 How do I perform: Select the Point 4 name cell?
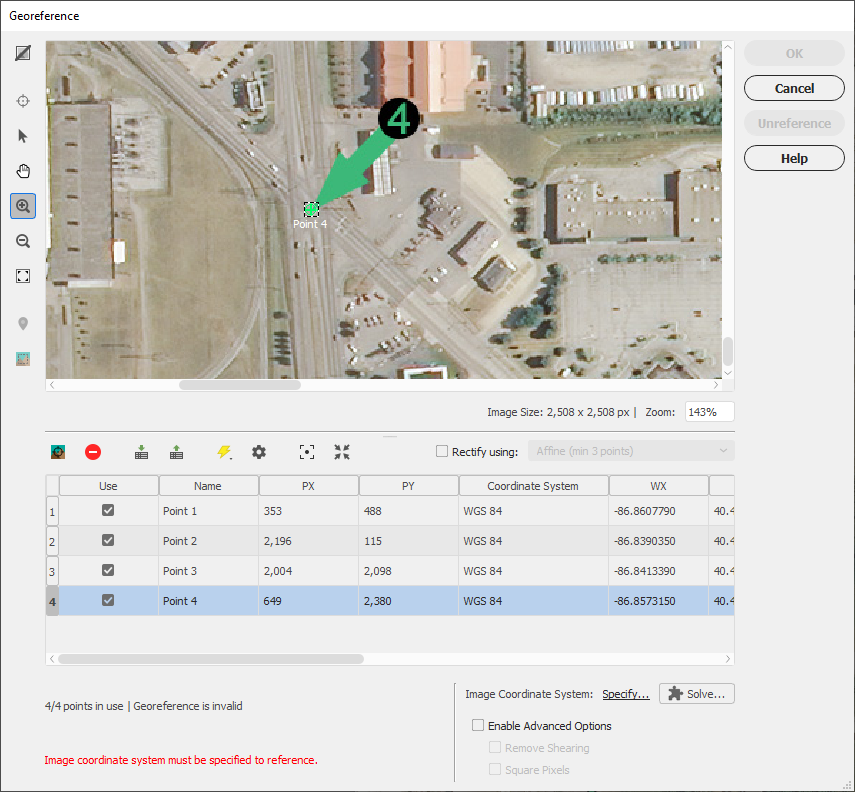click(208, 601)
